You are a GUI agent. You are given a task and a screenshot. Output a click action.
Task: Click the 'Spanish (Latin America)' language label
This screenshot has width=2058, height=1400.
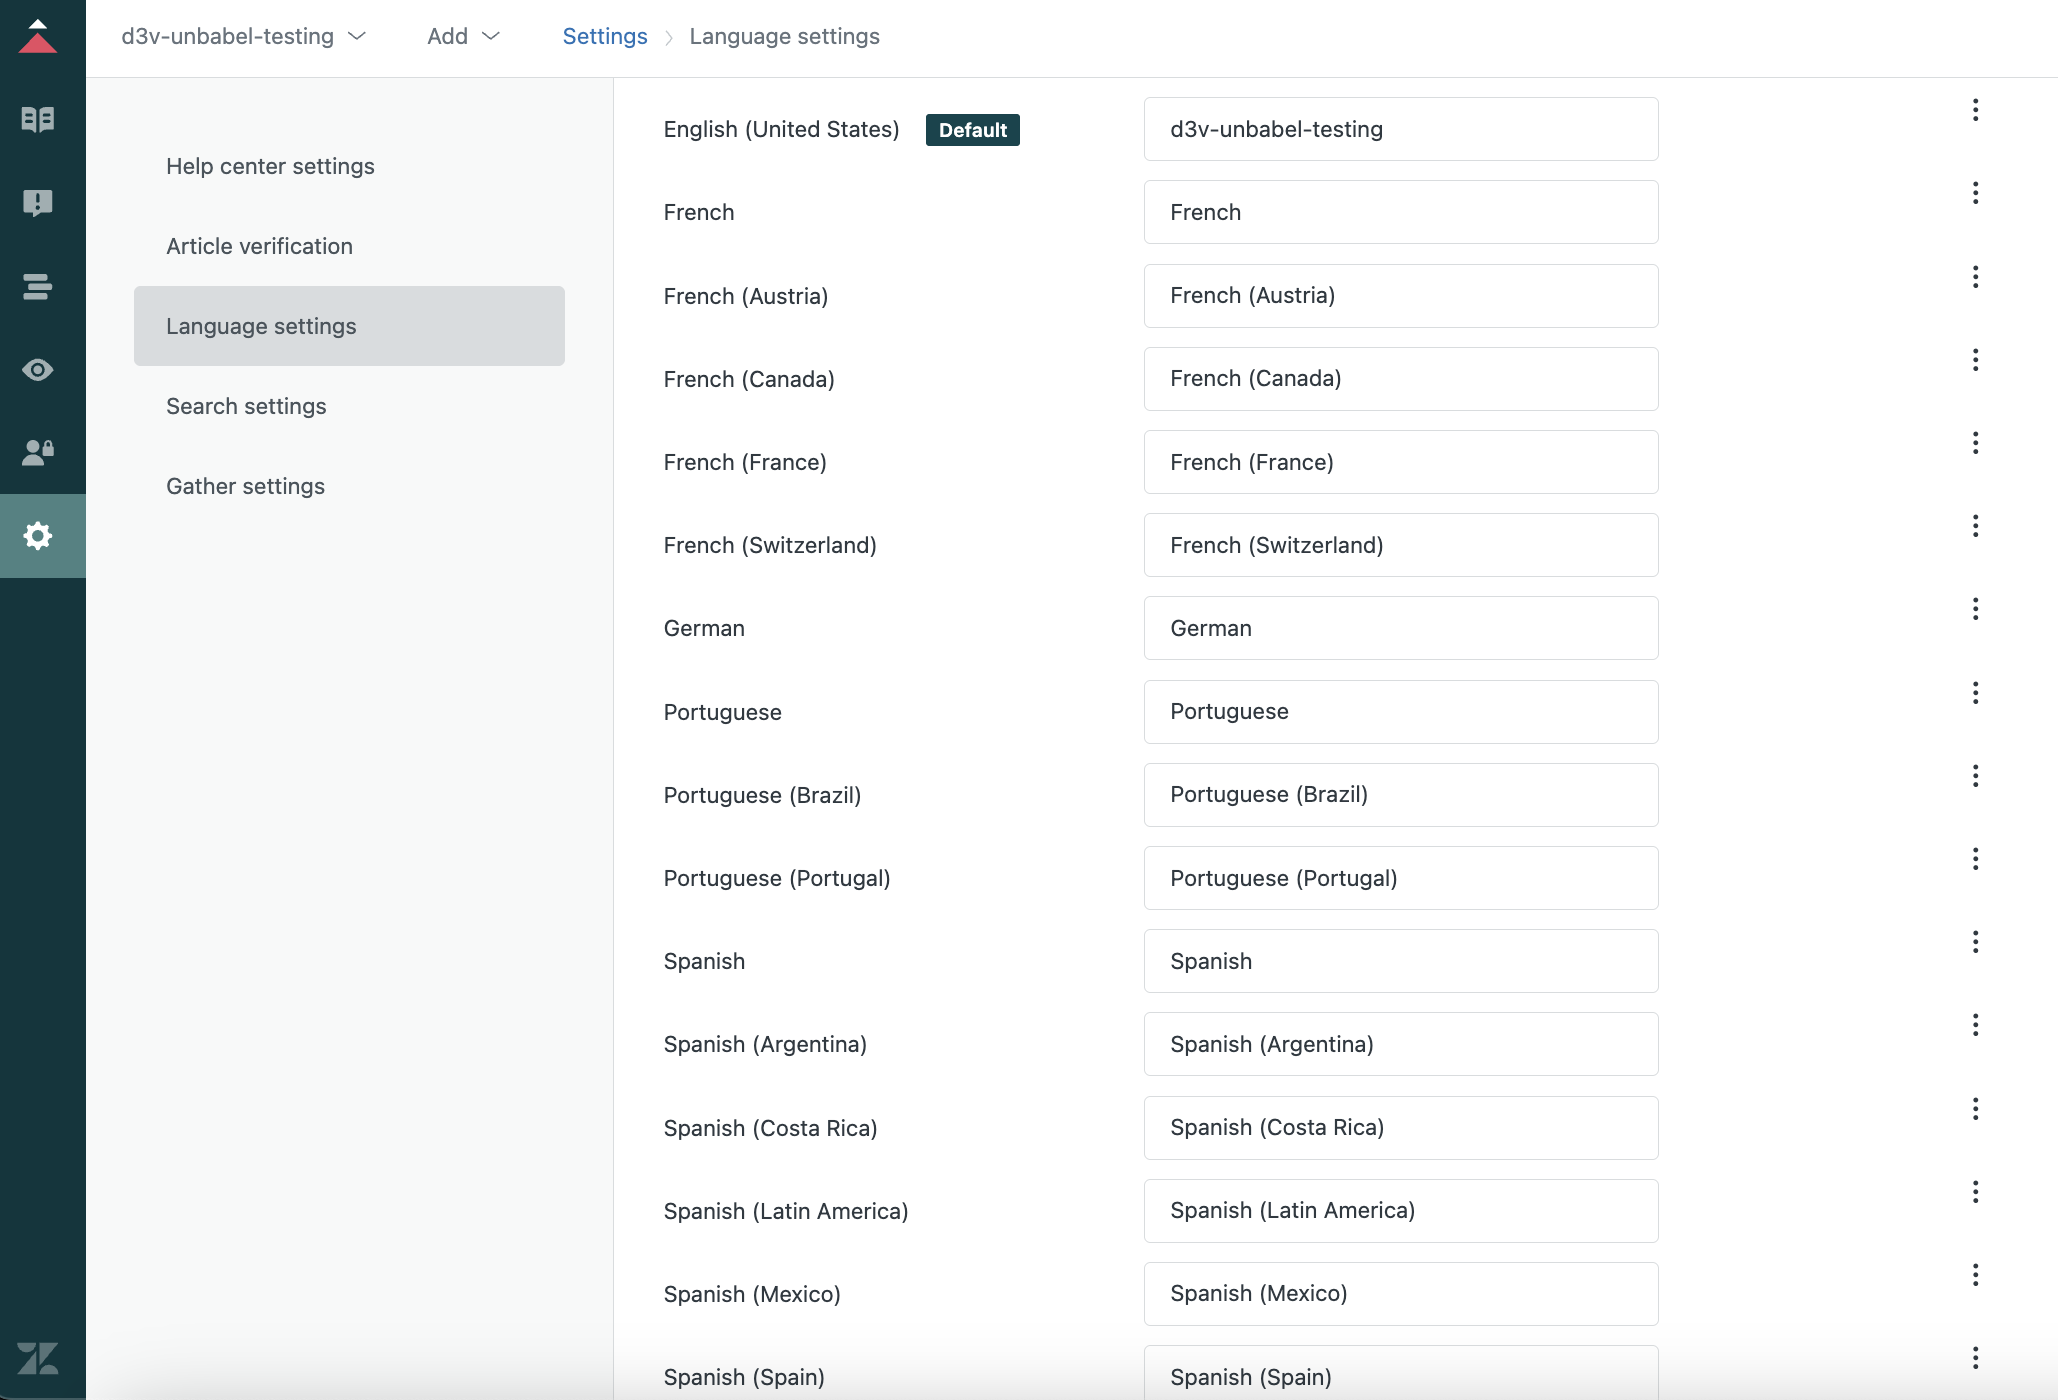pyautogui.click(x=786, y=1212)
